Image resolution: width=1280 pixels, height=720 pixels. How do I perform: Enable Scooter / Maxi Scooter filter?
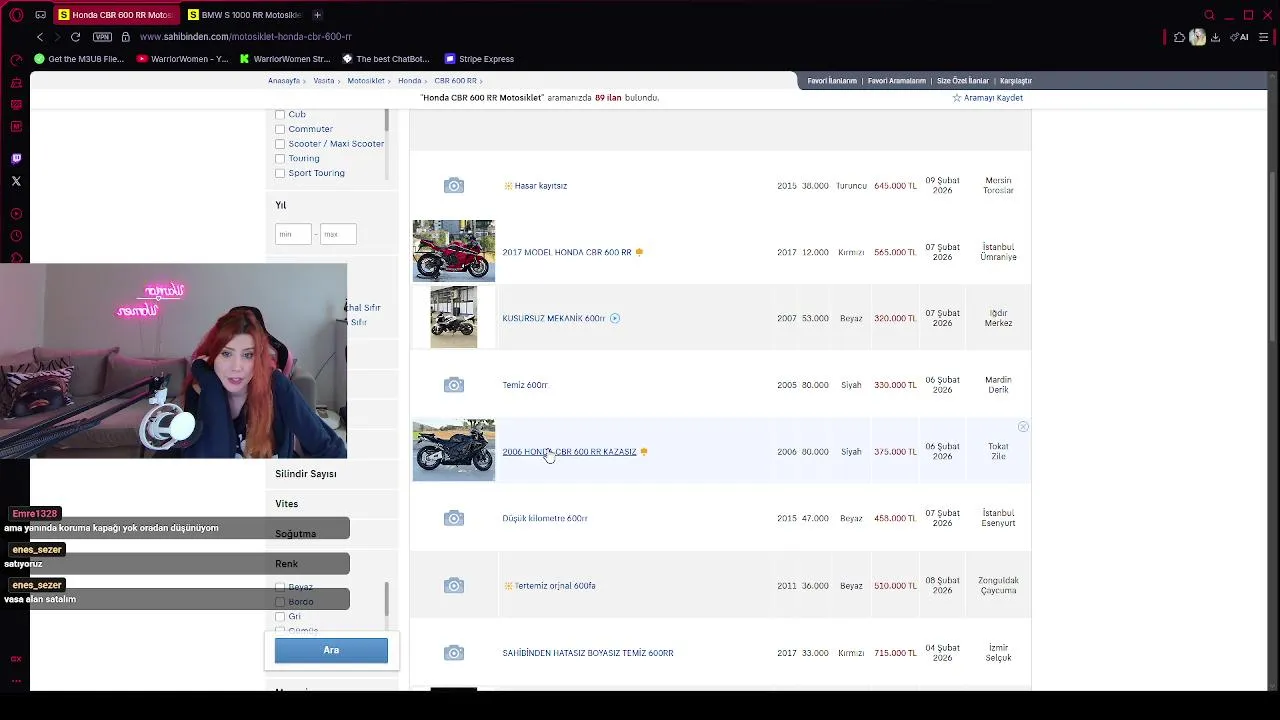click(x=280, y=144)
